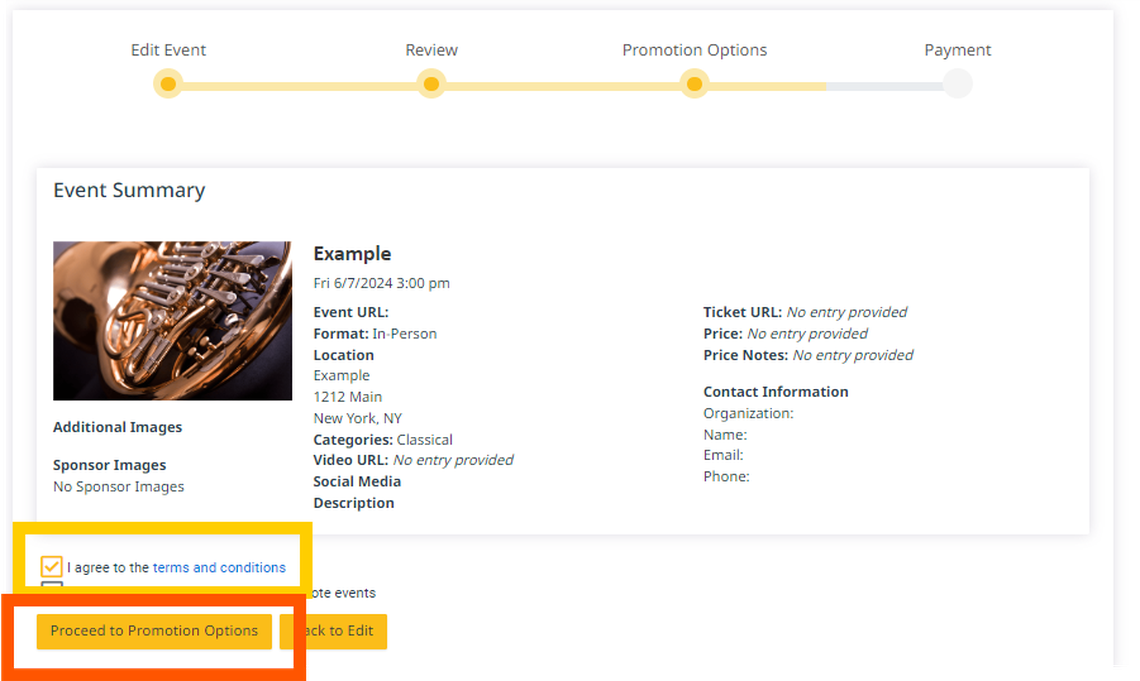
Task: Select the Promotion Options step circle
Action: 694,84
